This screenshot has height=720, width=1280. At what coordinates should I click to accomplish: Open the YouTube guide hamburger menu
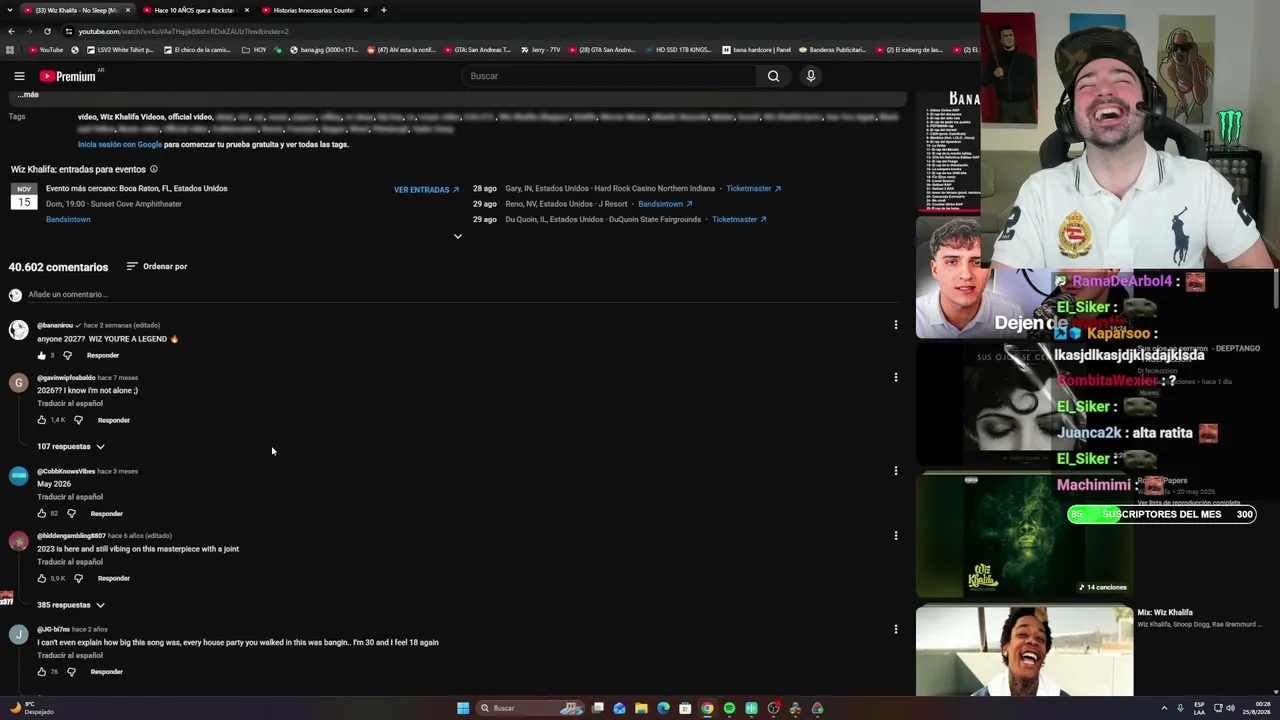click(19, 76)
